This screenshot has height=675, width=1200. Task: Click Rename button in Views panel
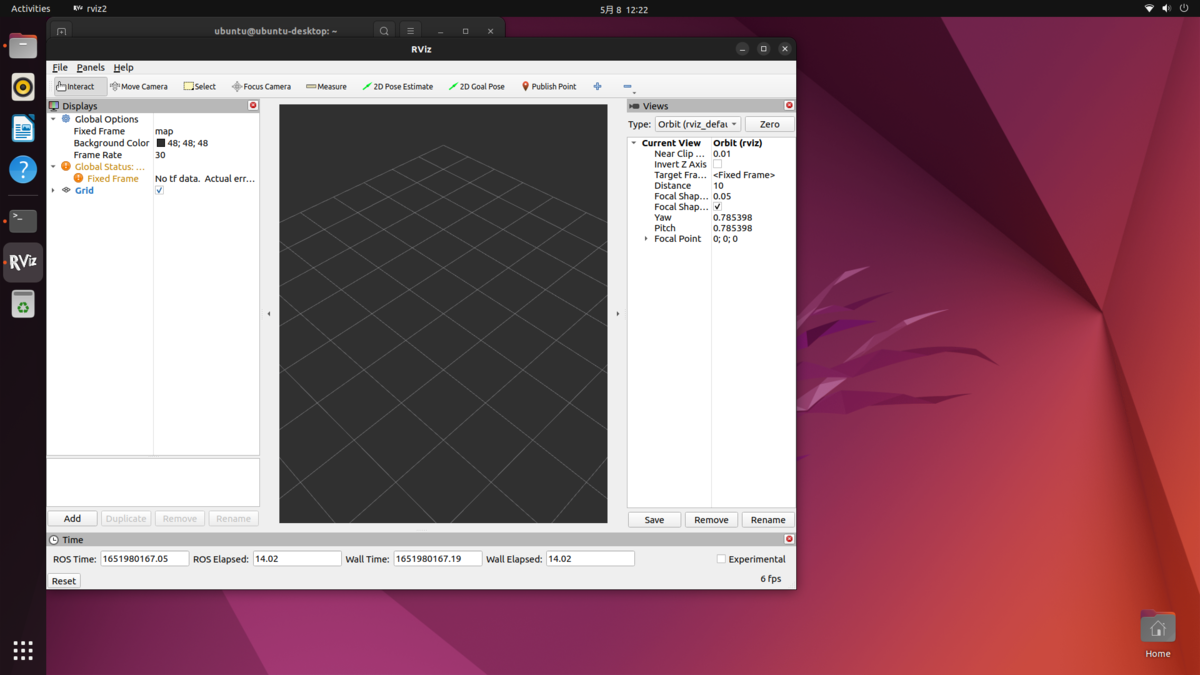pyautogui.click(x=768, y=520)
